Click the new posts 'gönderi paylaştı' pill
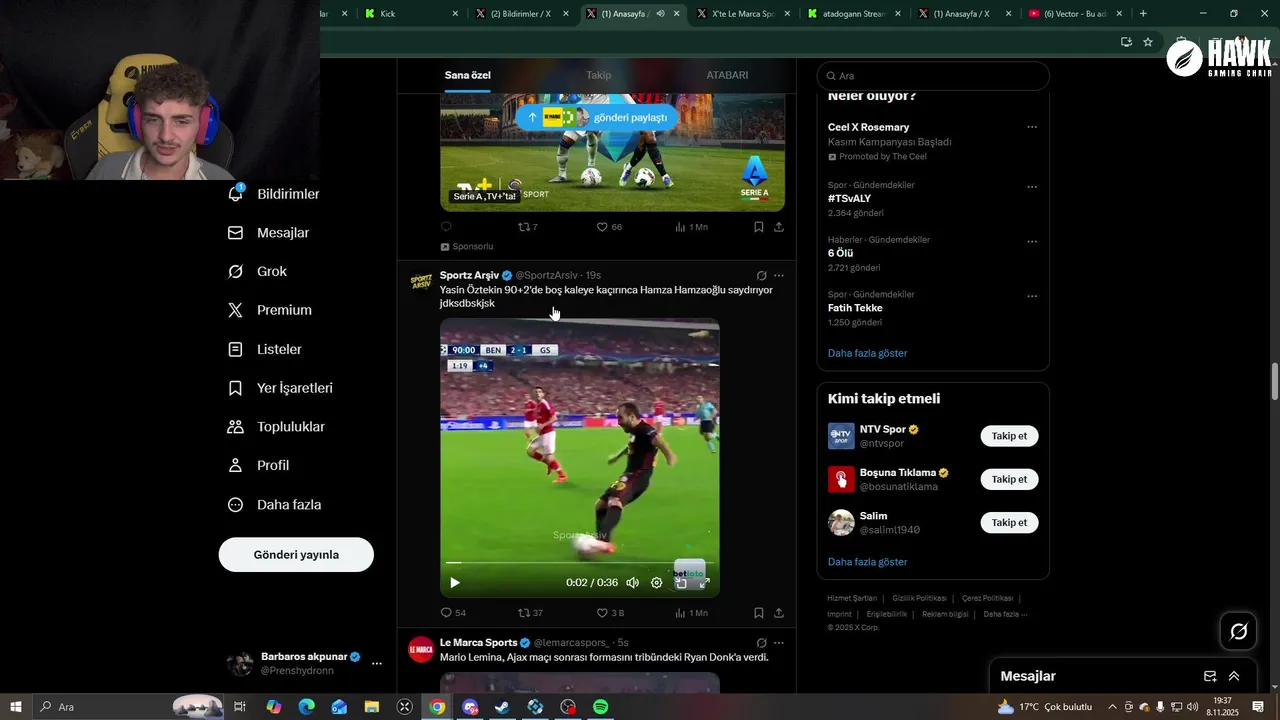 pos(597,117)
